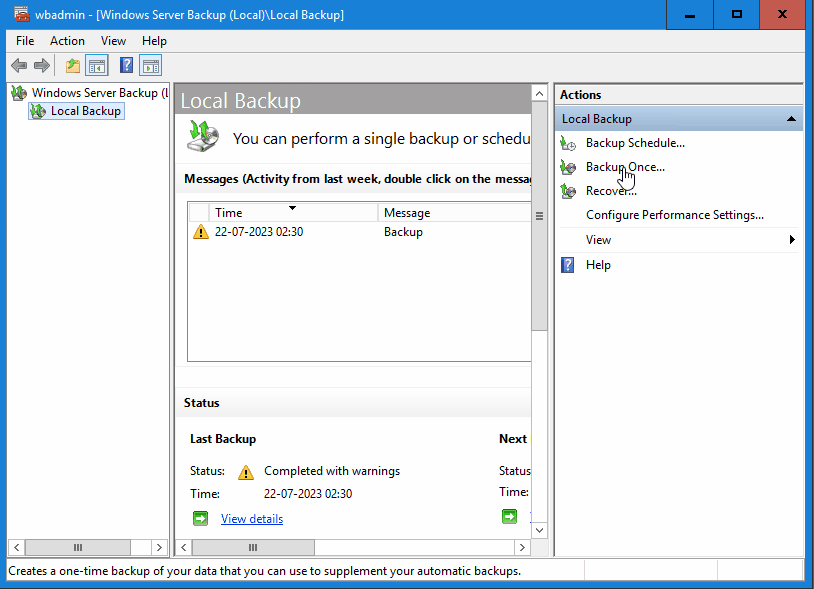Expand the View submenu arrow in Actions
This screenshot has height=589, width=814.
click(792, 240)
